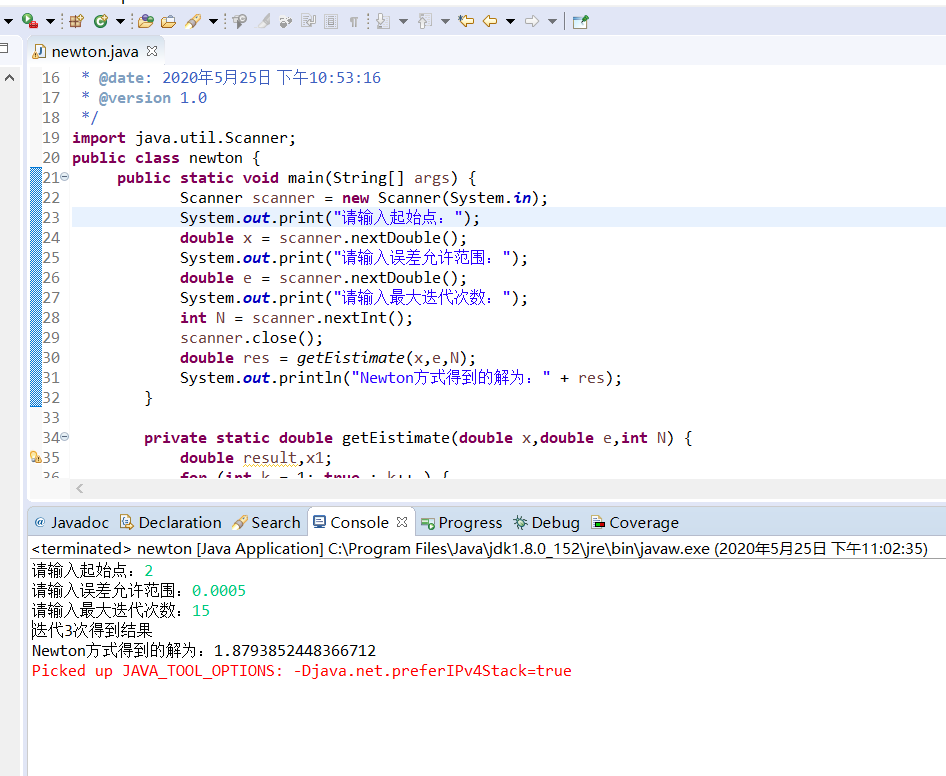
Task: Select the newton.java editor tab
Action: point(94,52)
